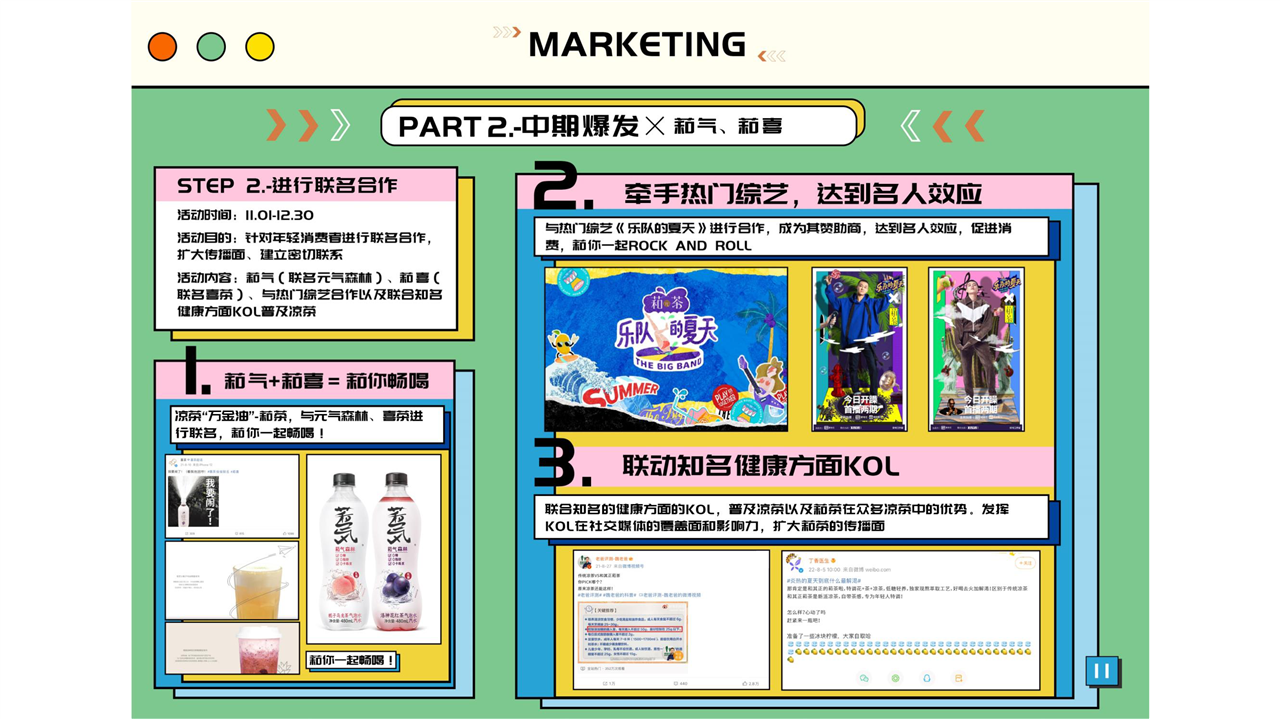Select the PART 2.-中期爆发 heading pill

tap(619, 126)
